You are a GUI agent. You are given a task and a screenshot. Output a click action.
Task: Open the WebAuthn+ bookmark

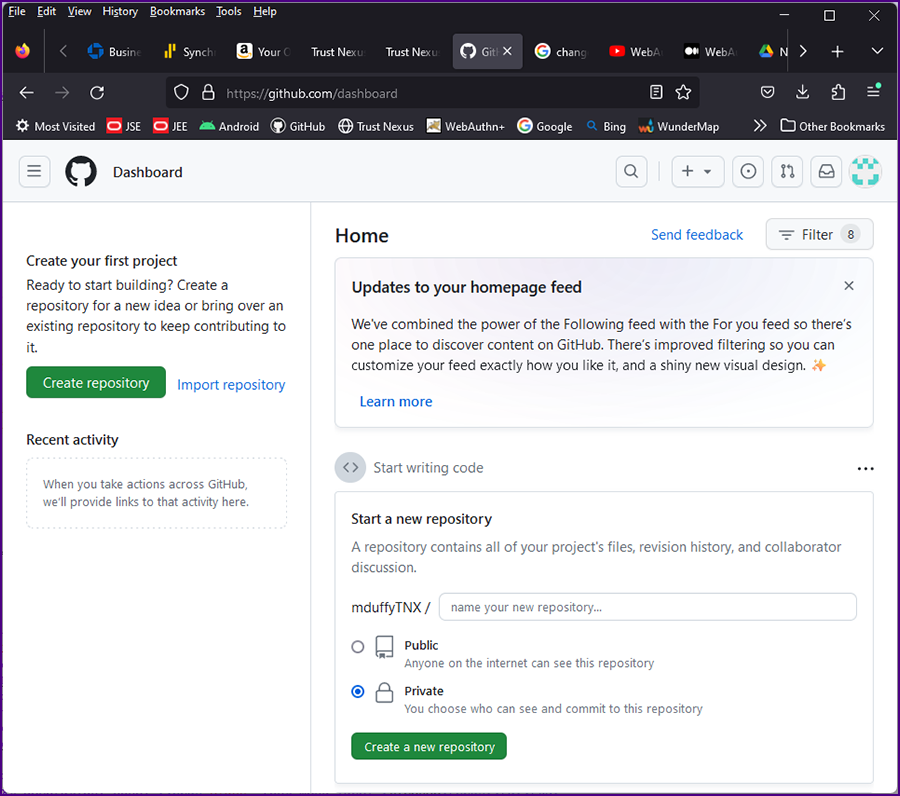[465, 126]
